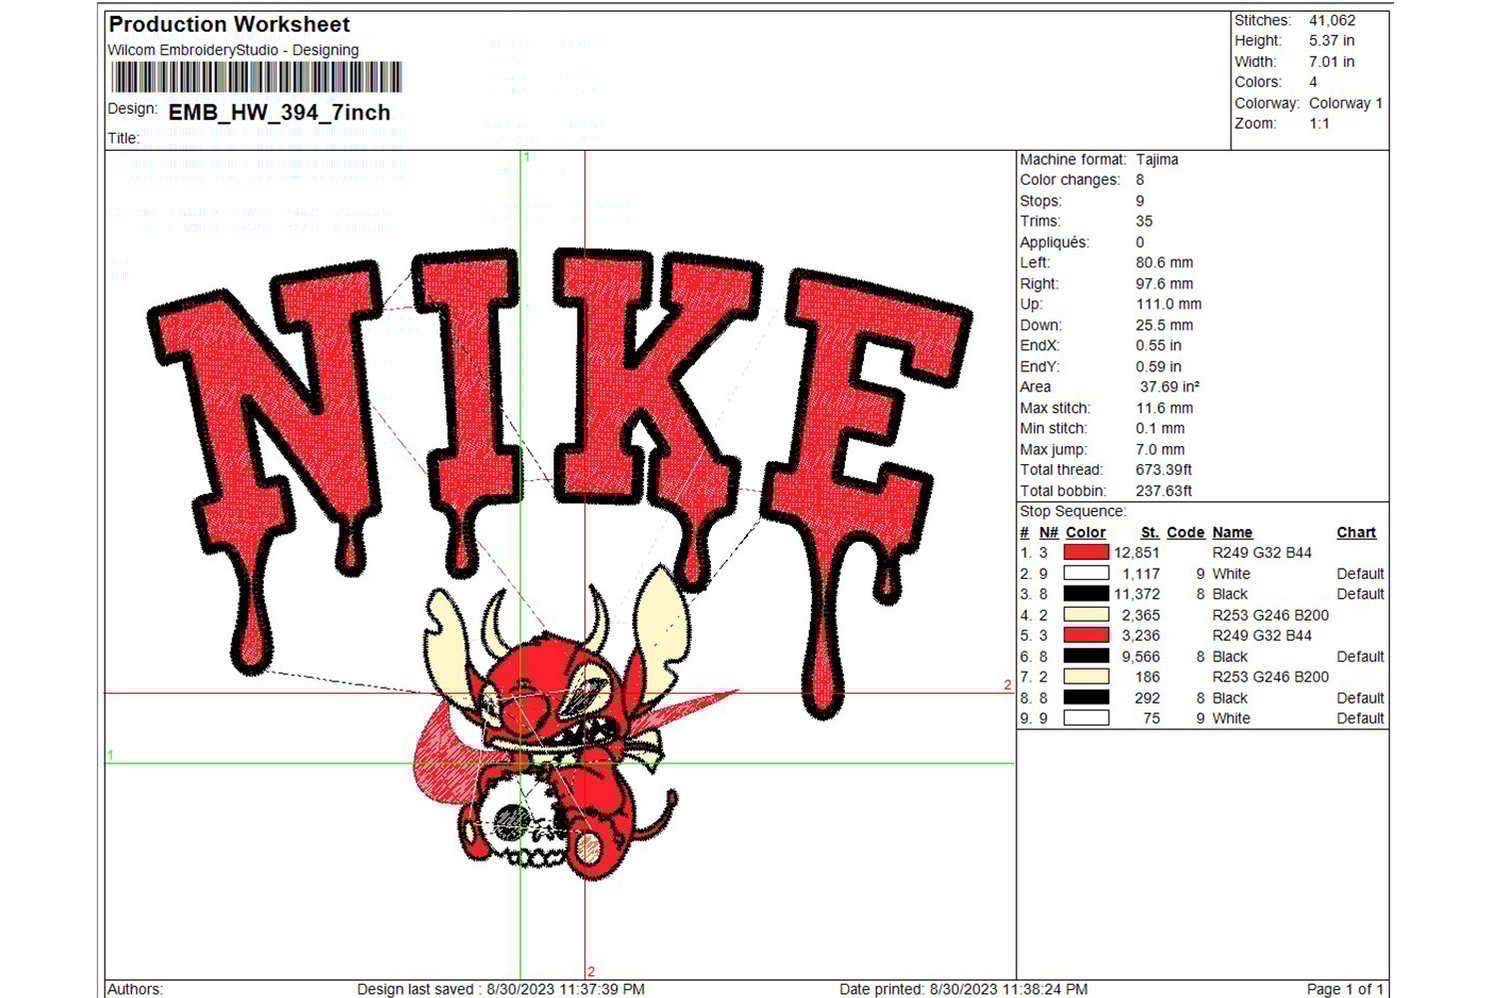
Task: Click the "St." column header
Action: pos(1150,533)
